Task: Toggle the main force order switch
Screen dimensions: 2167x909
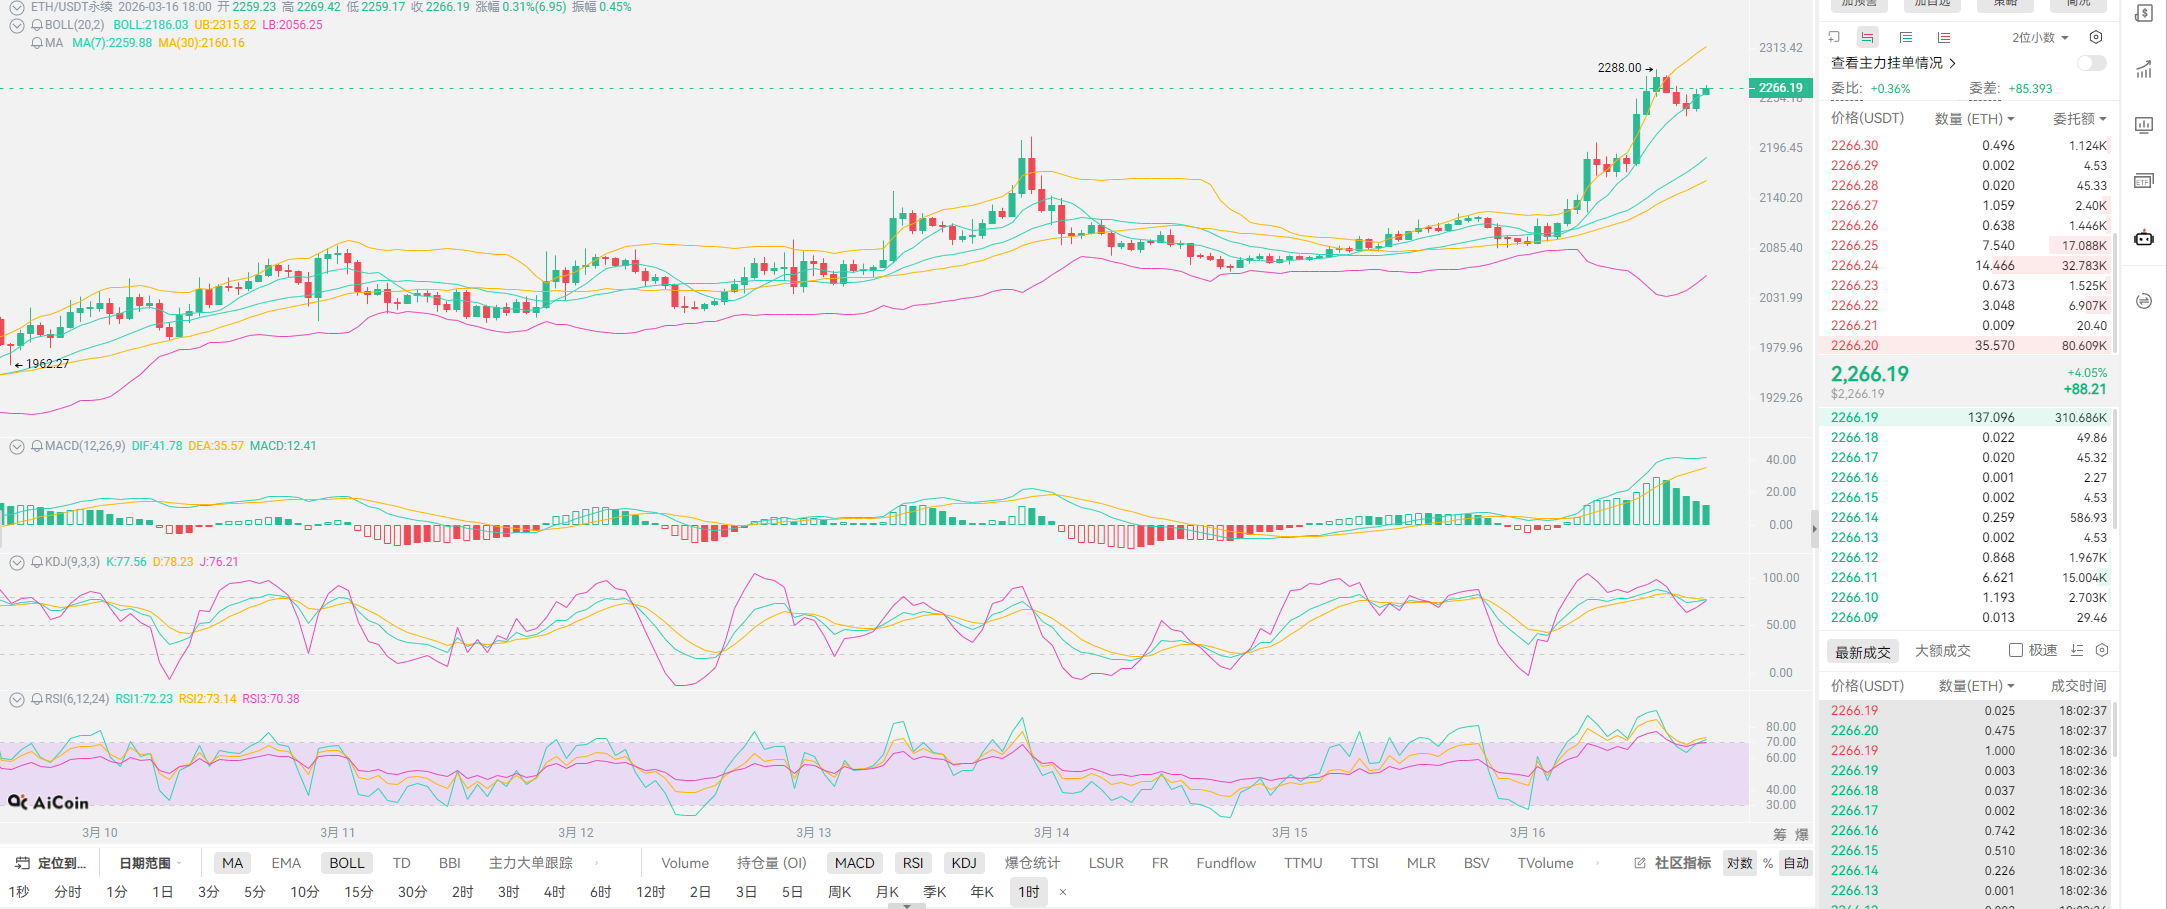Action: pos(2091,63)
